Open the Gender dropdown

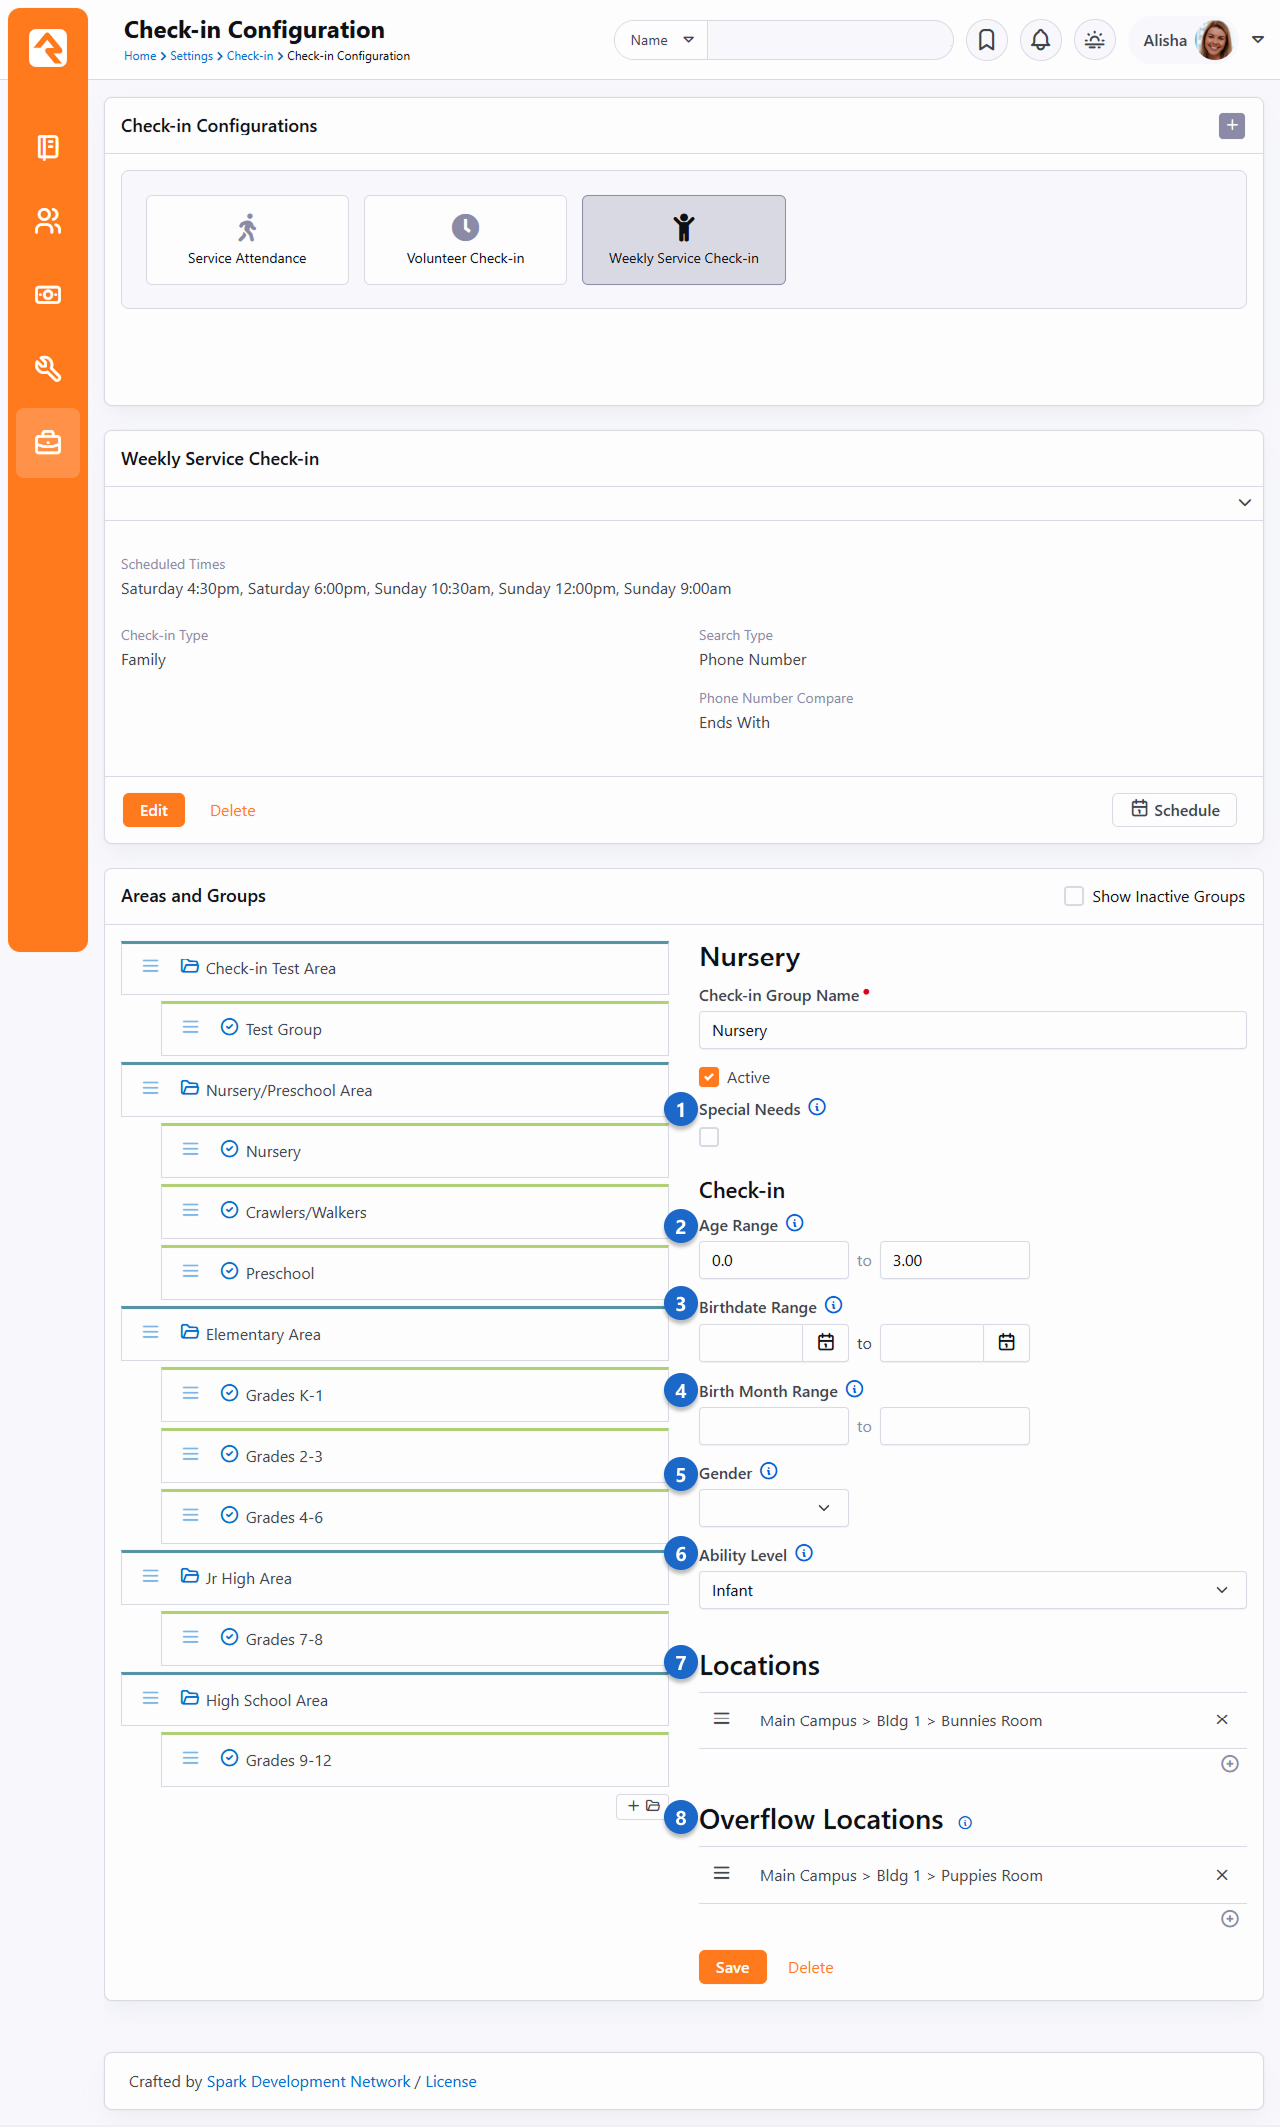(773, 1508)
